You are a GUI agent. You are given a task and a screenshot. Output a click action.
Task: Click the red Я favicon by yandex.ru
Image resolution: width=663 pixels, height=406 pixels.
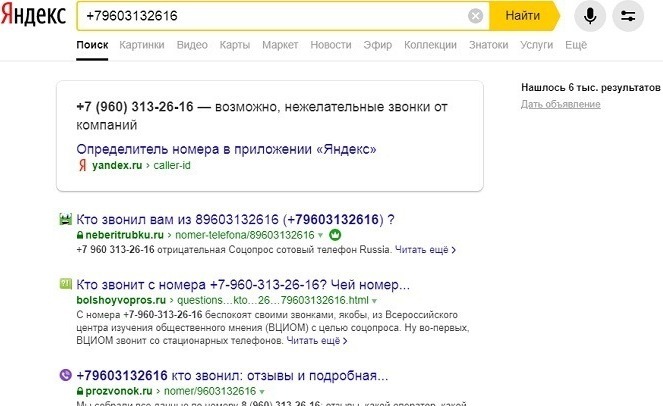[82, 165]
